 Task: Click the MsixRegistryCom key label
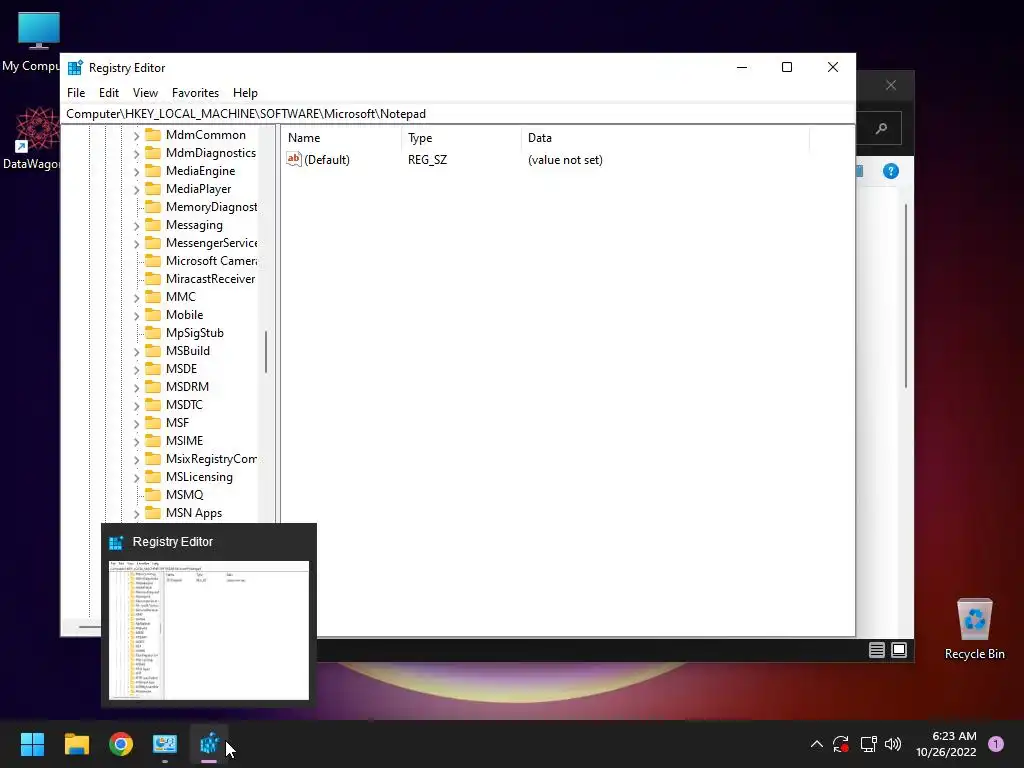coord(211,458)
